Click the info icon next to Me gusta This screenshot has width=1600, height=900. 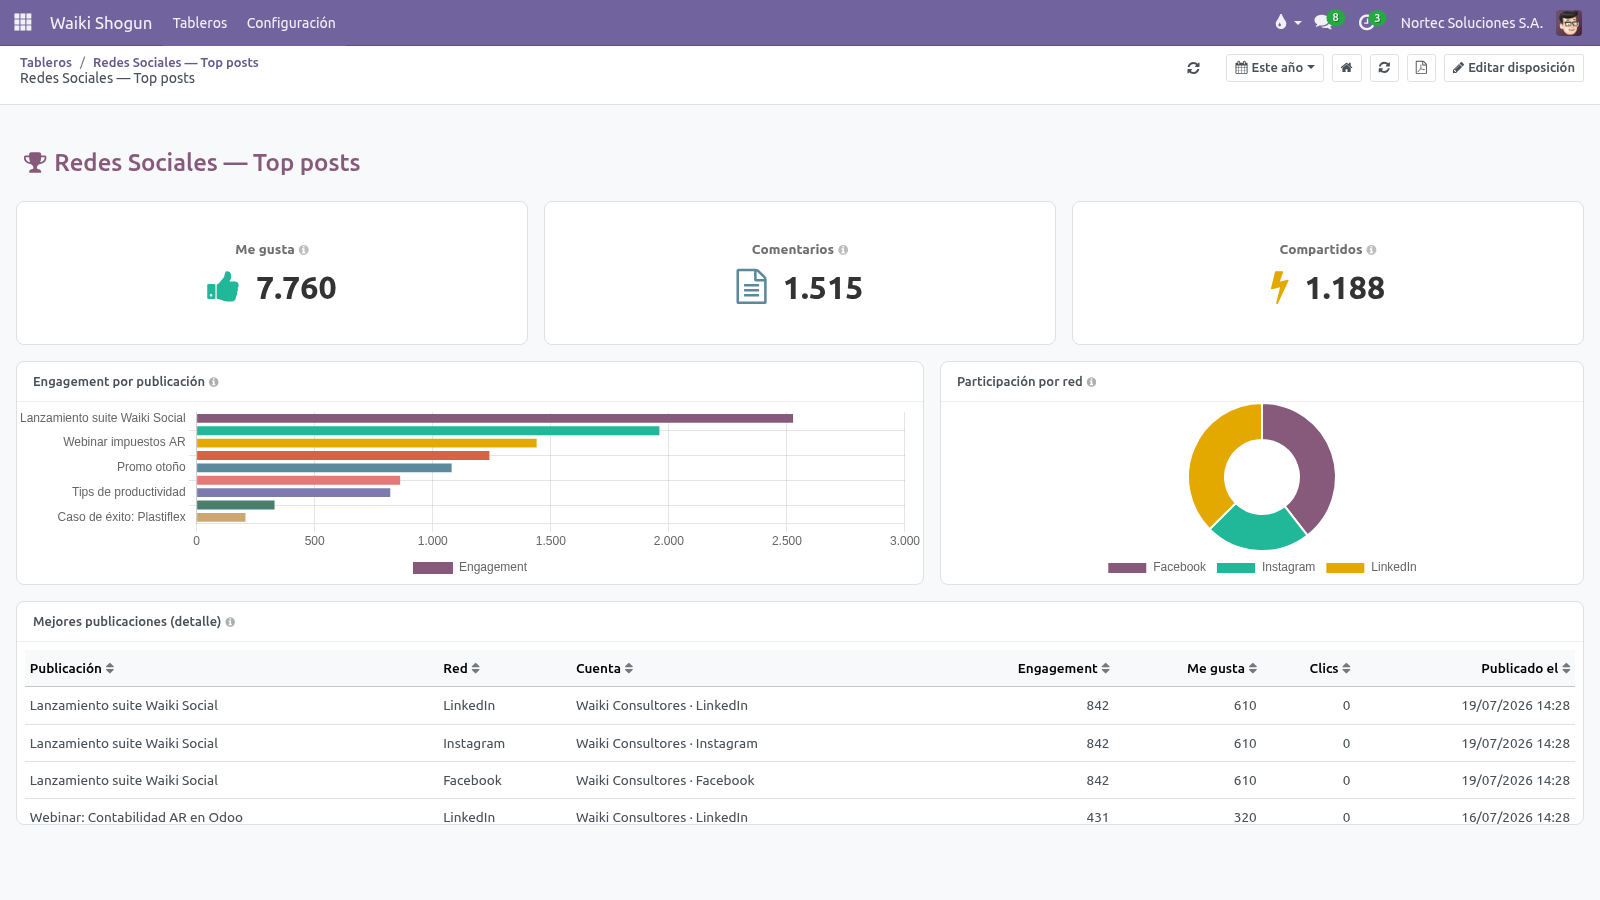tap(304, 250)
